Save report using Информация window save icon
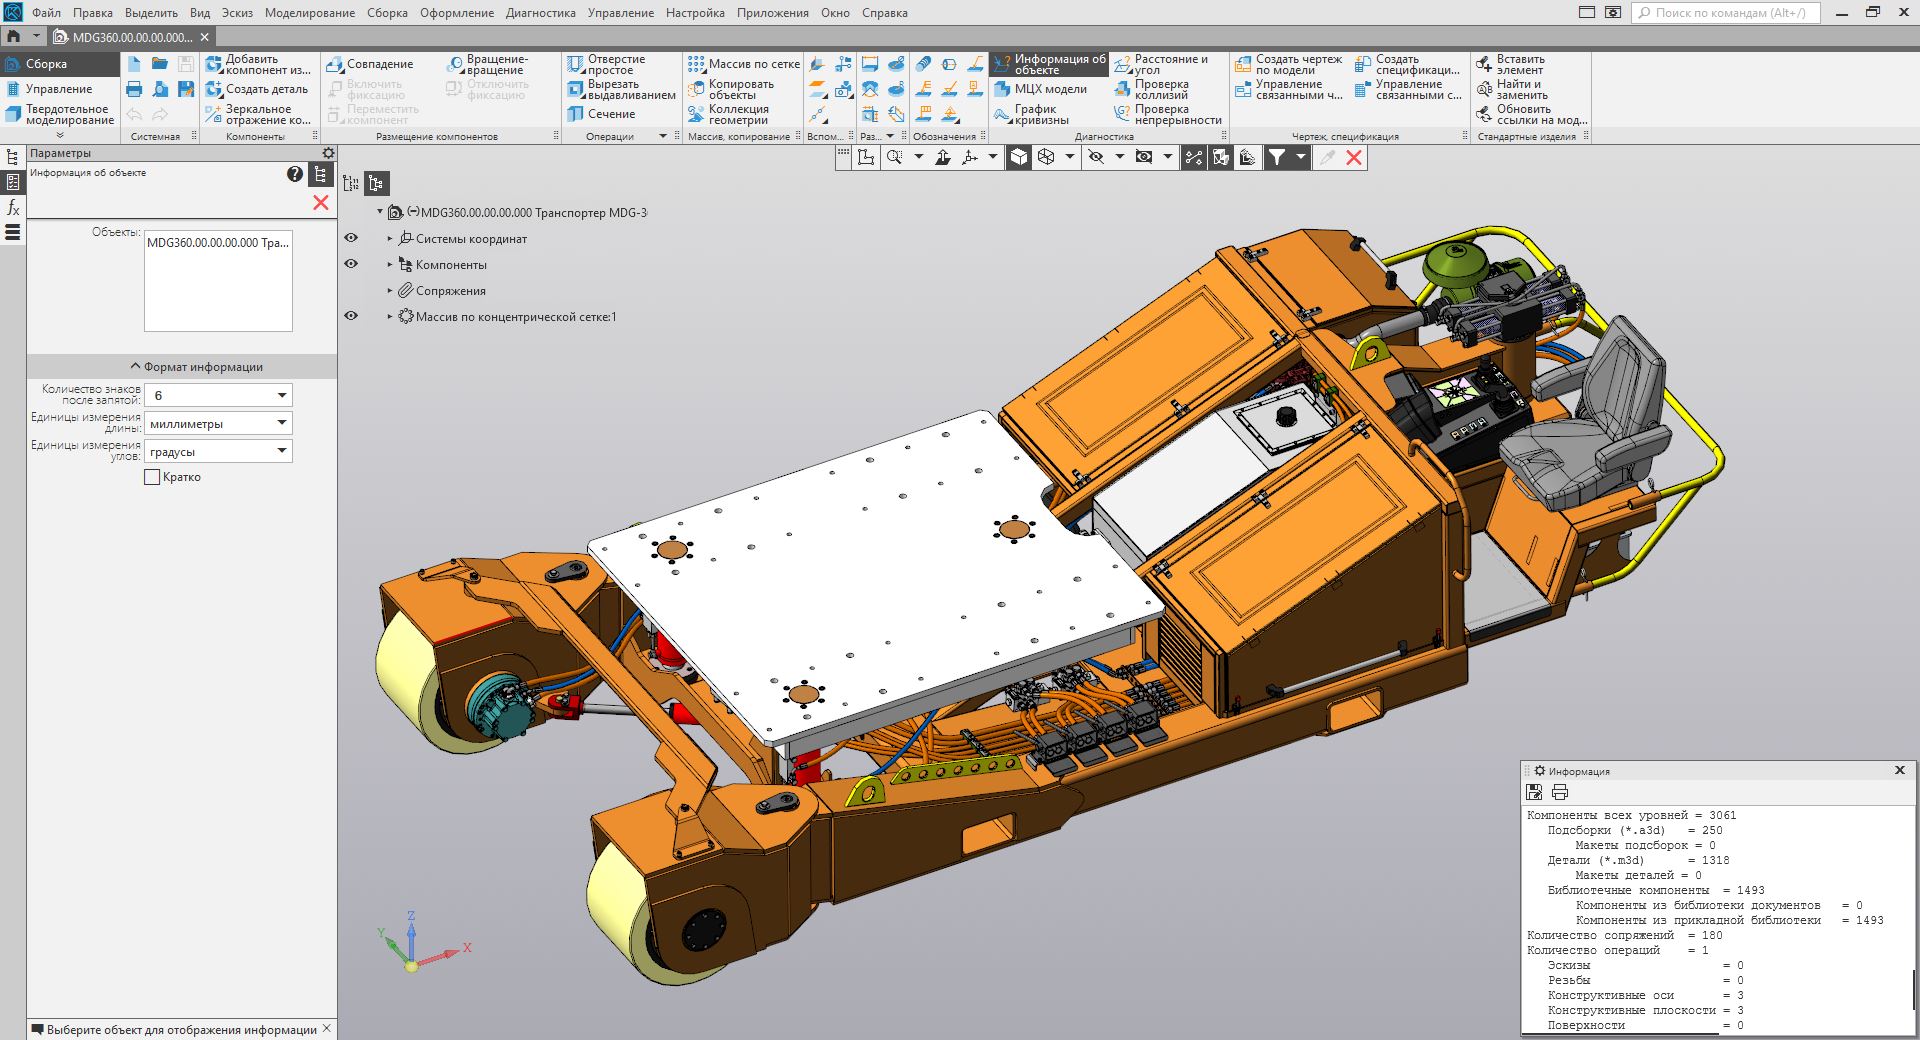Screen dimensions: 1920x1040 1534,792
